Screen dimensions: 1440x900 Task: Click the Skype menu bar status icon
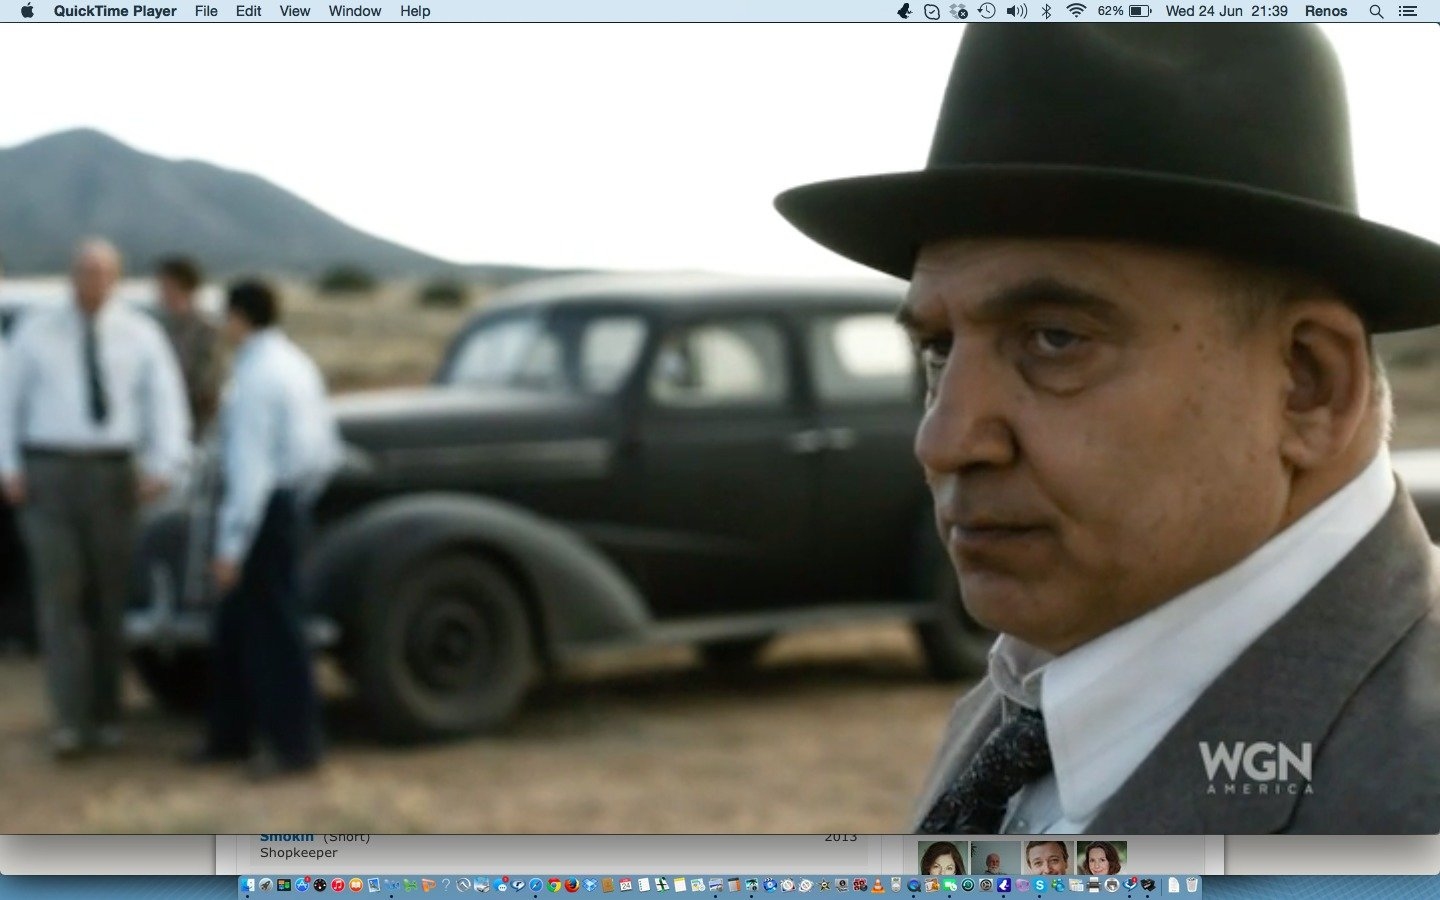[x=932, y=11]
